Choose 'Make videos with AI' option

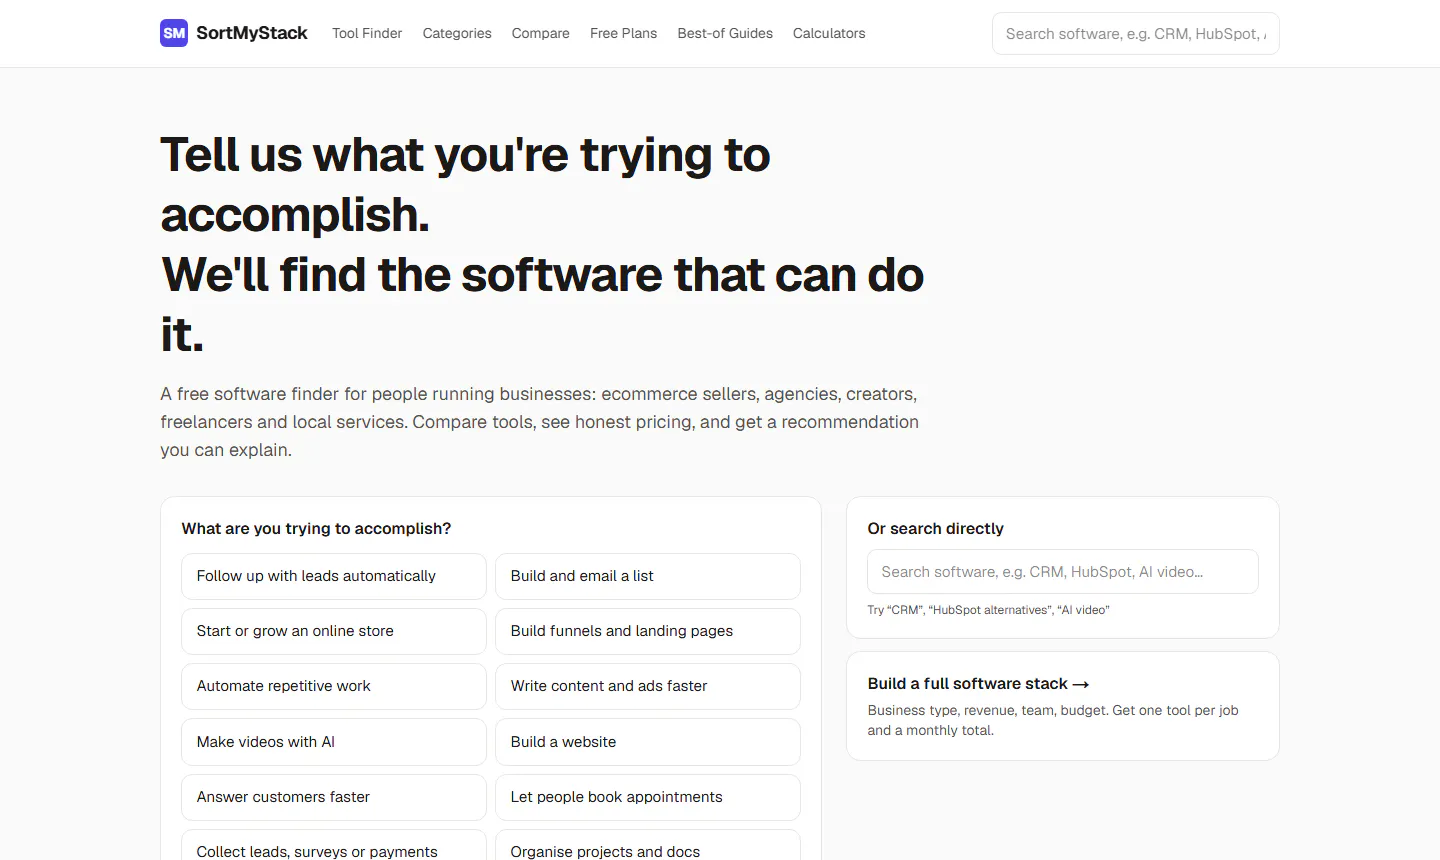click(x=334, y=742)
